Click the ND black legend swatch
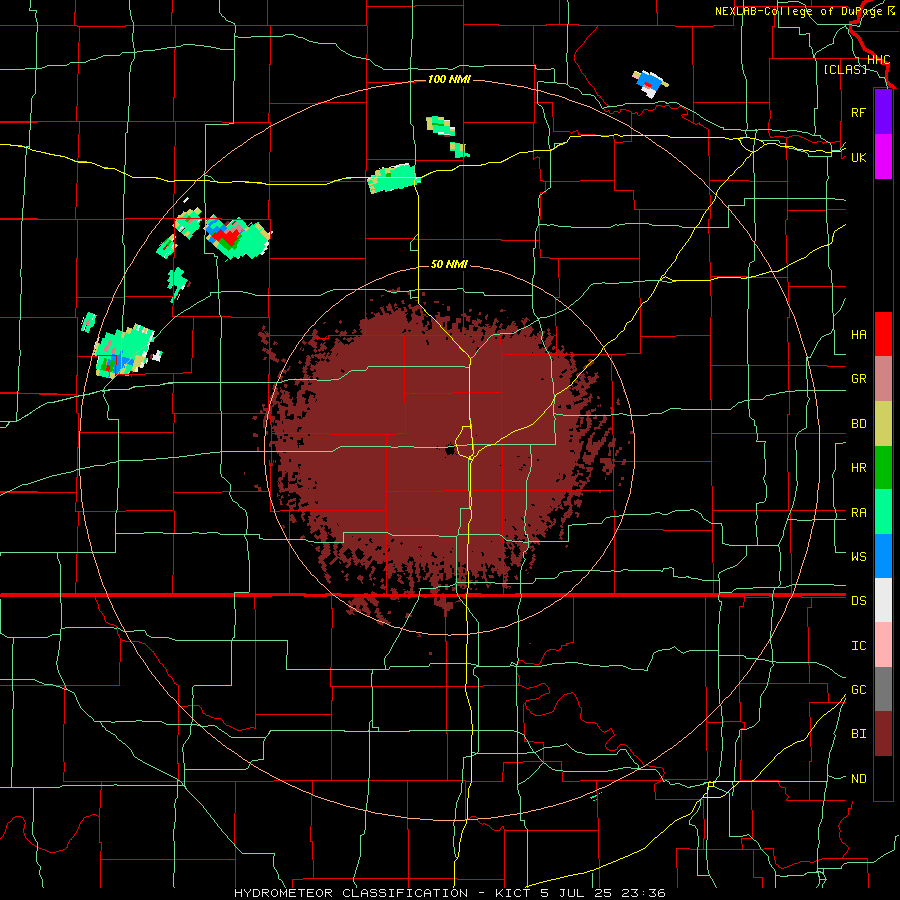900x900 pixels. tap(883, 778)
